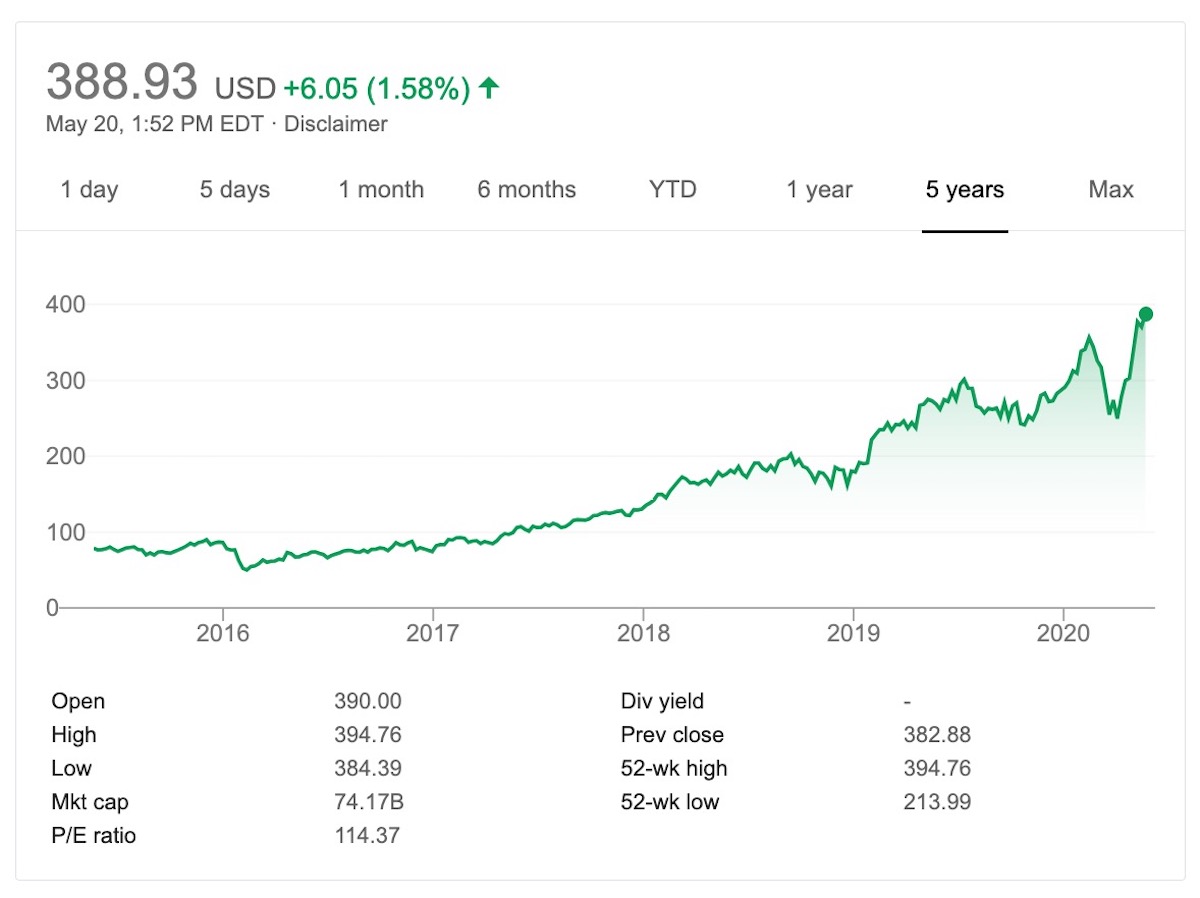Switch to the 1 day tab

(89, 190)
